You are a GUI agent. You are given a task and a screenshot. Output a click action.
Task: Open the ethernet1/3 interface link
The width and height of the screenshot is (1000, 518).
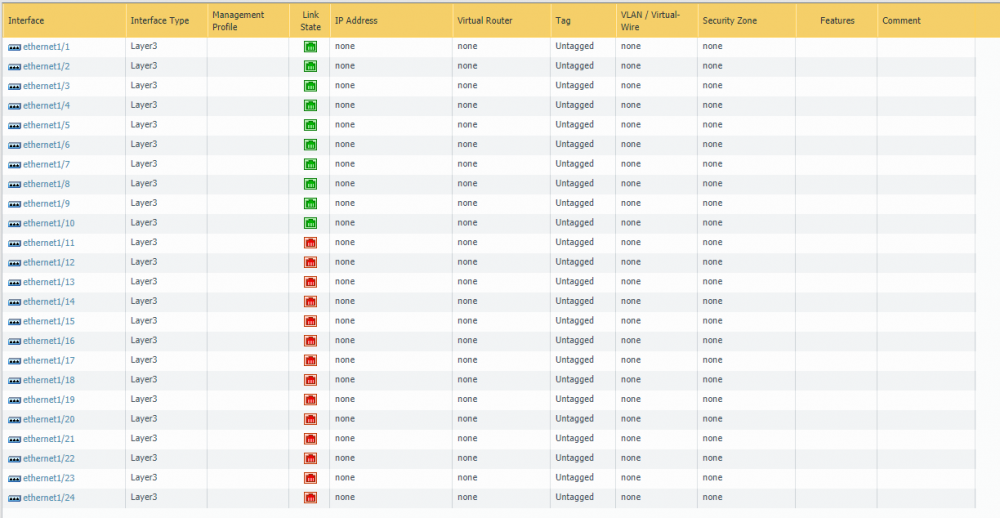click(x=47, y=85)
